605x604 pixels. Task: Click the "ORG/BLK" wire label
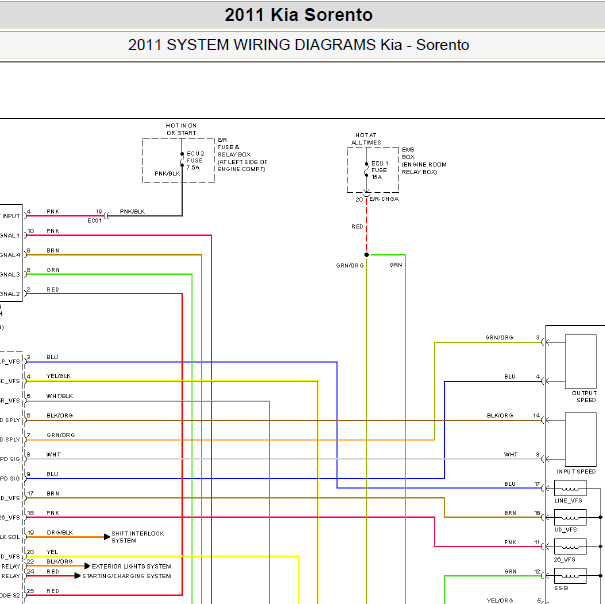click(60, 533)
